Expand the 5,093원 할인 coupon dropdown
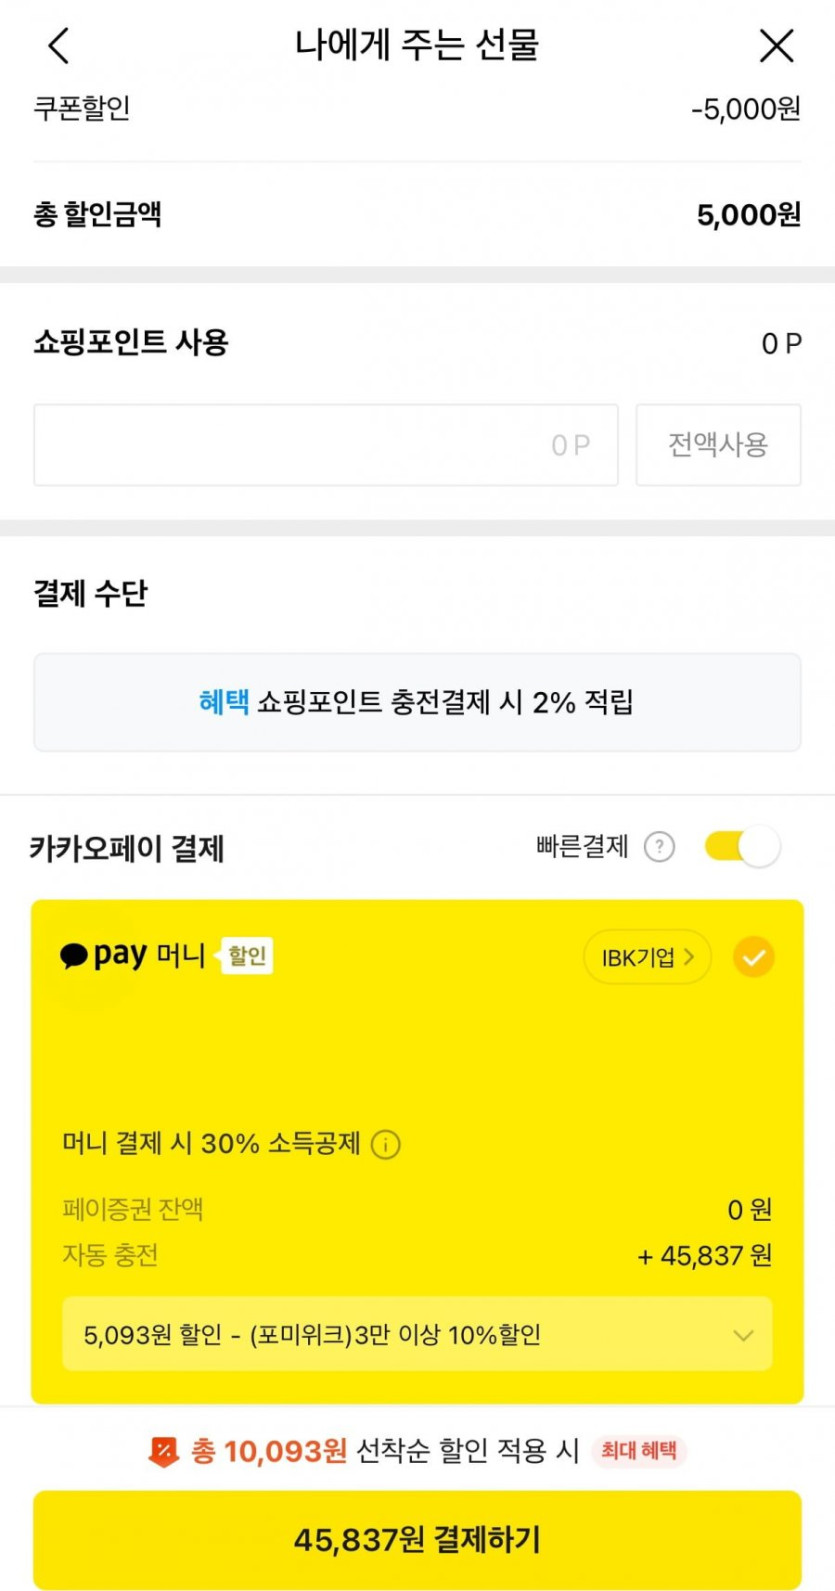This screenshot has height=1591, width=835. (416, 1335)
